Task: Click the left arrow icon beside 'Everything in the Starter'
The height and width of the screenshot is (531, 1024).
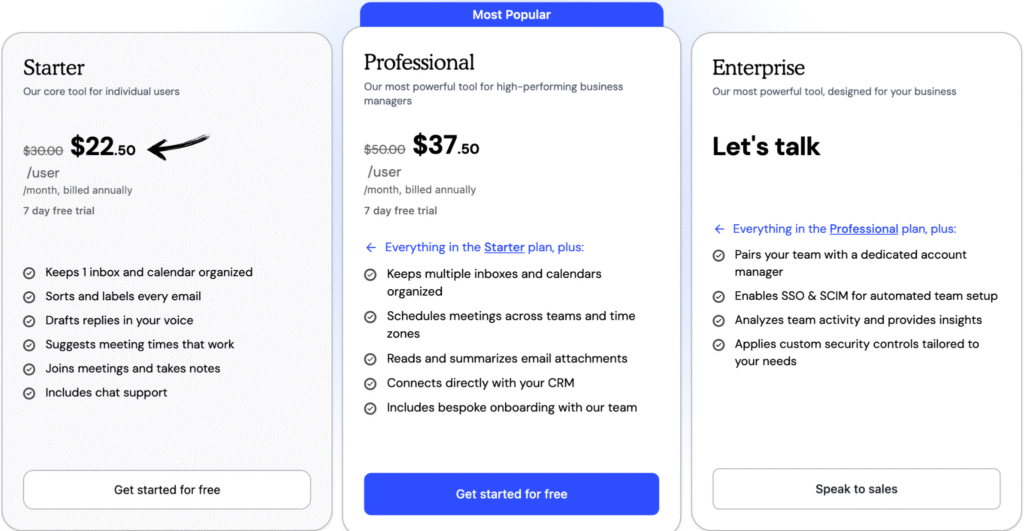Action: pyautogui.click(x=371, y=247)
